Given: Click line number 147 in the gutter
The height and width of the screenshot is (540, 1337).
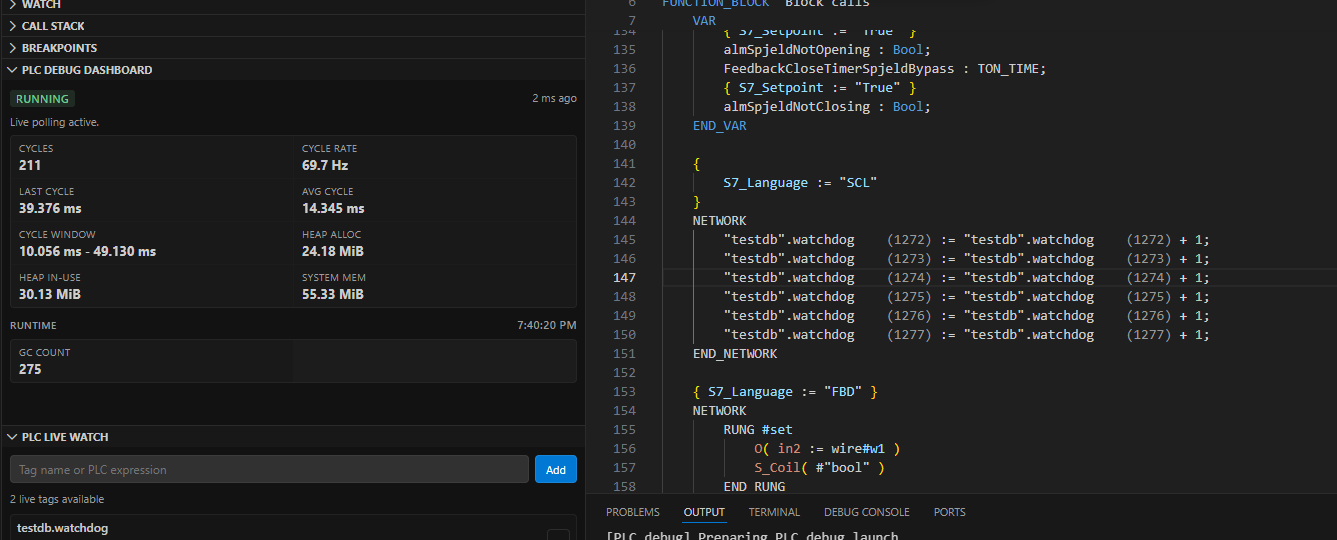Looking at the screenshot, I should click(625, 278).
